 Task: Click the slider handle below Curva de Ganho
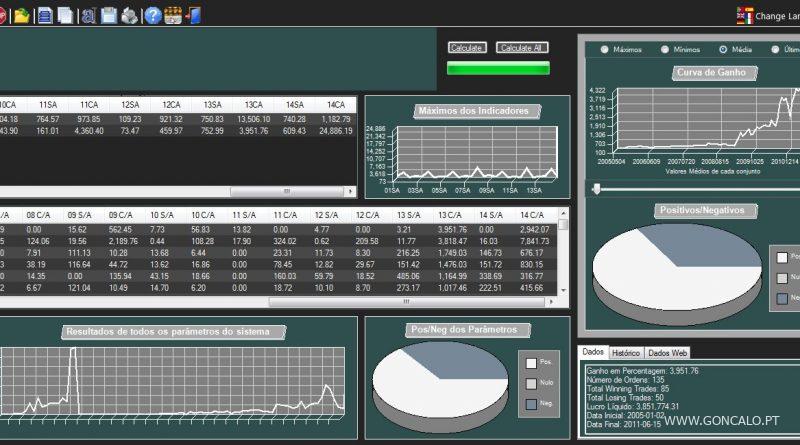coord(597,188)
